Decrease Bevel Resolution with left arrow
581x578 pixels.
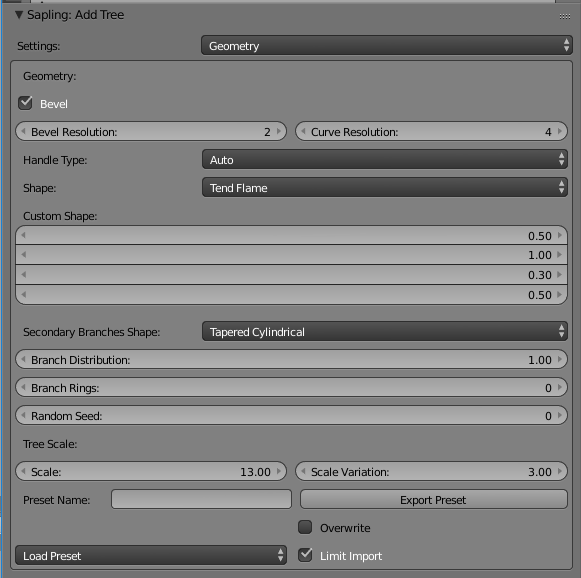tap(23, 131)
